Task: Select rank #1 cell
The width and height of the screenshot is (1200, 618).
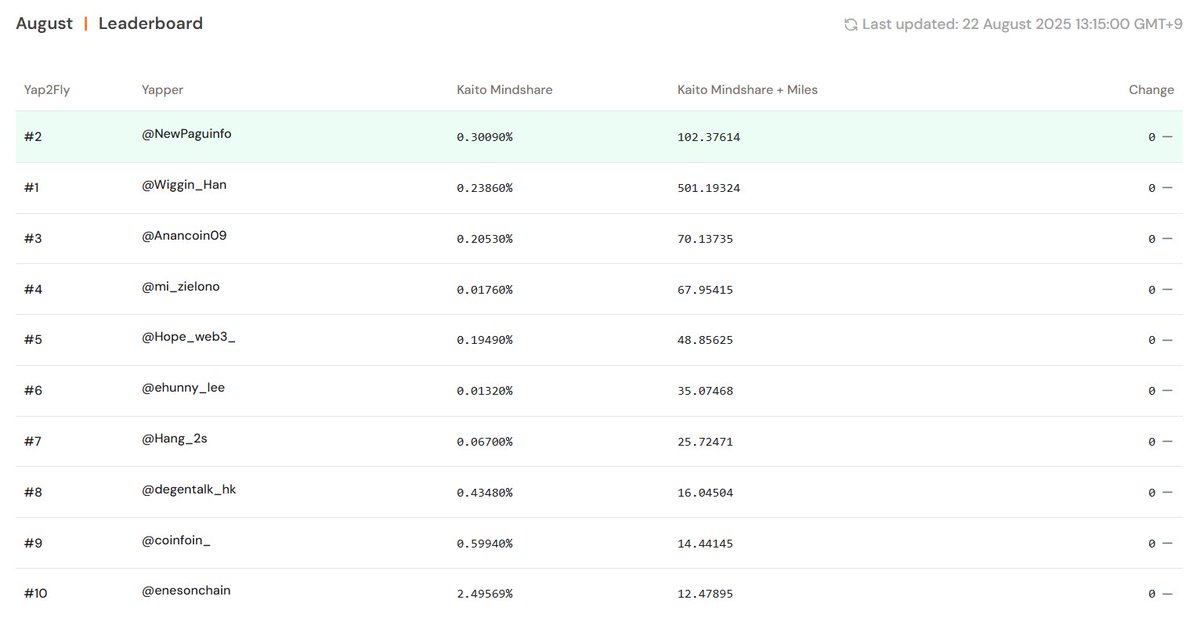Action: tap(33, 187)
